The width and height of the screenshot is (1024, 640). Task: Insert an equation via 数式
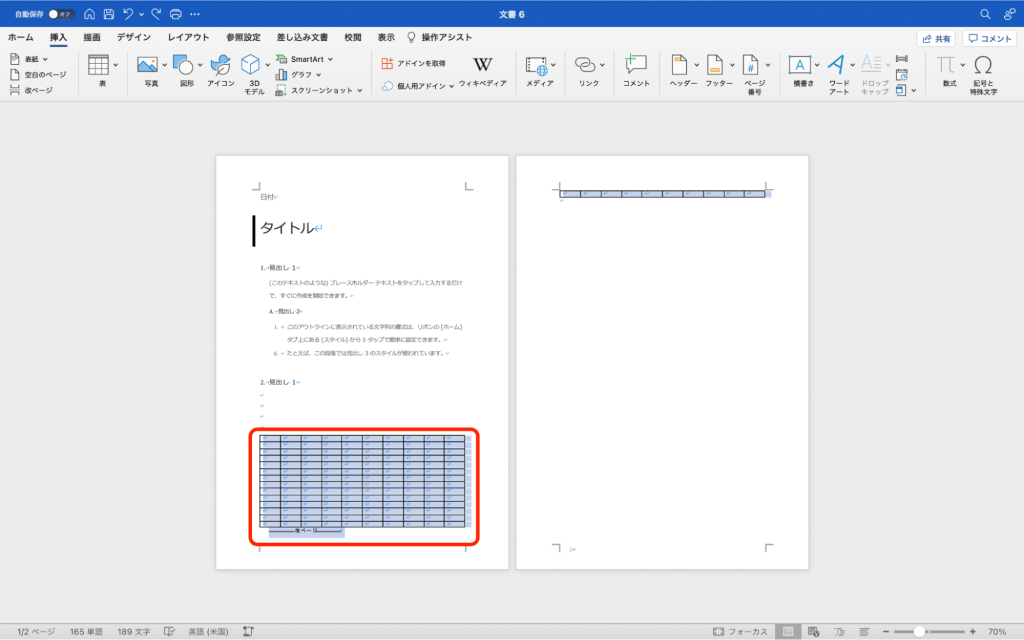coord(946,65)
